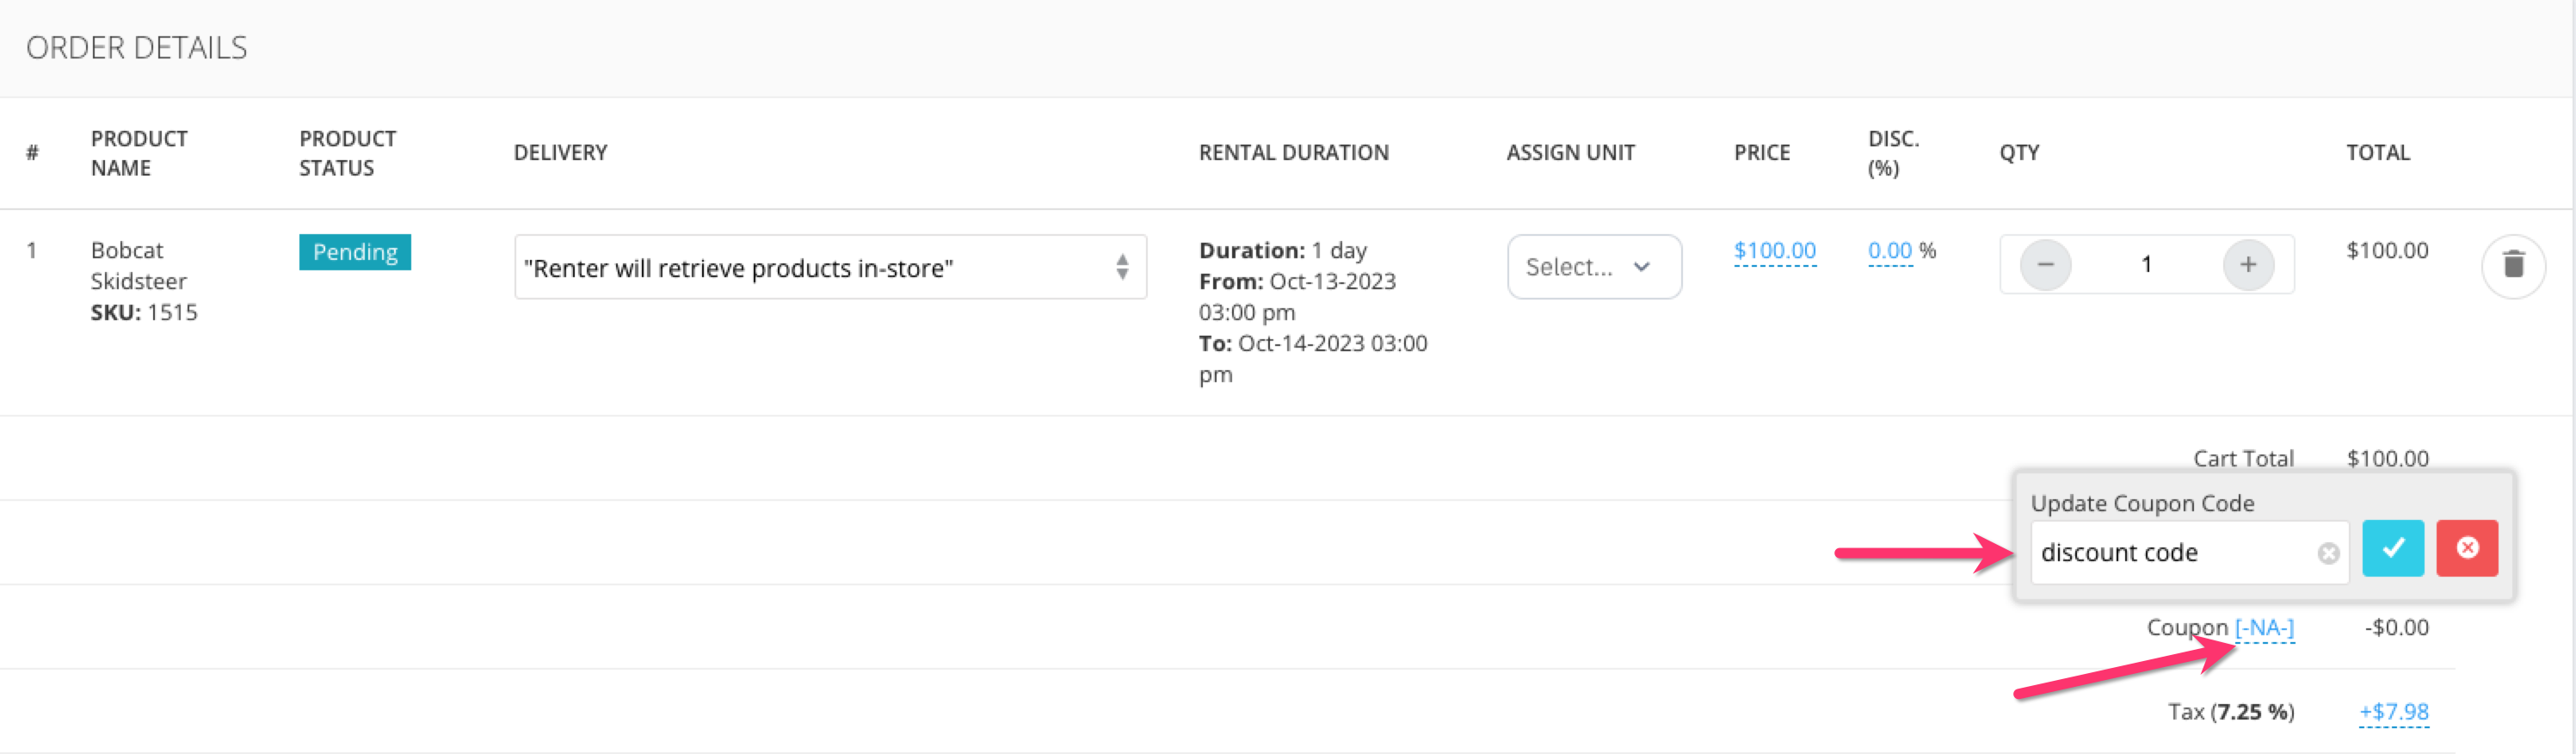Click the Cart Total label
Image resolution: width=2576 pixels, height=754 pixels.
[x=2243, y=458]
